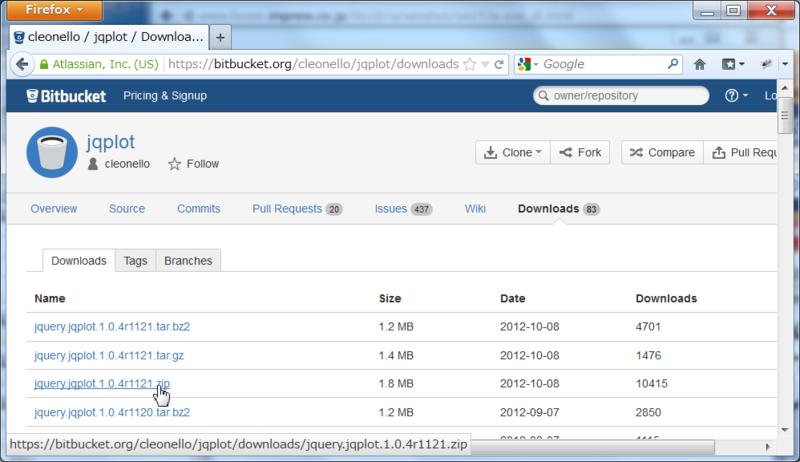Select the cleonello / jqplot browser tab
The image size is (800, 462).
109,37
